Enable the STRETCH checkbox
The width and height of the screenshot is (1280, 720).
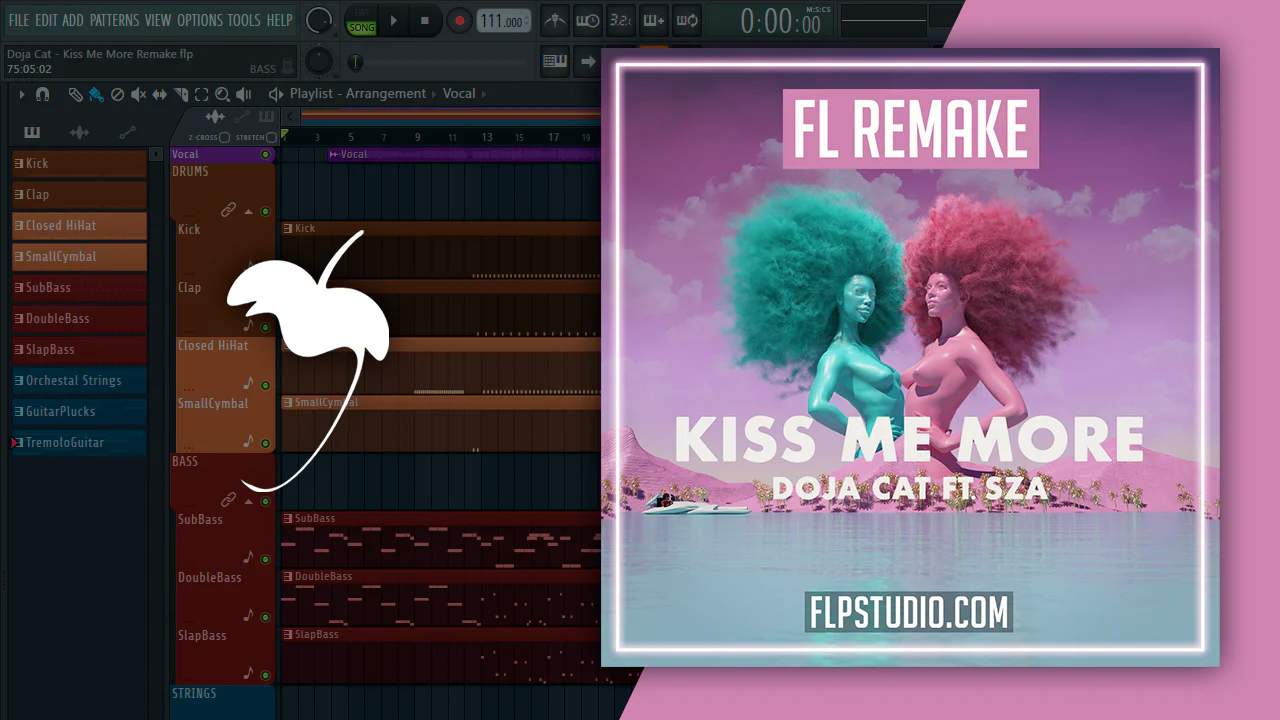point(272,137)
